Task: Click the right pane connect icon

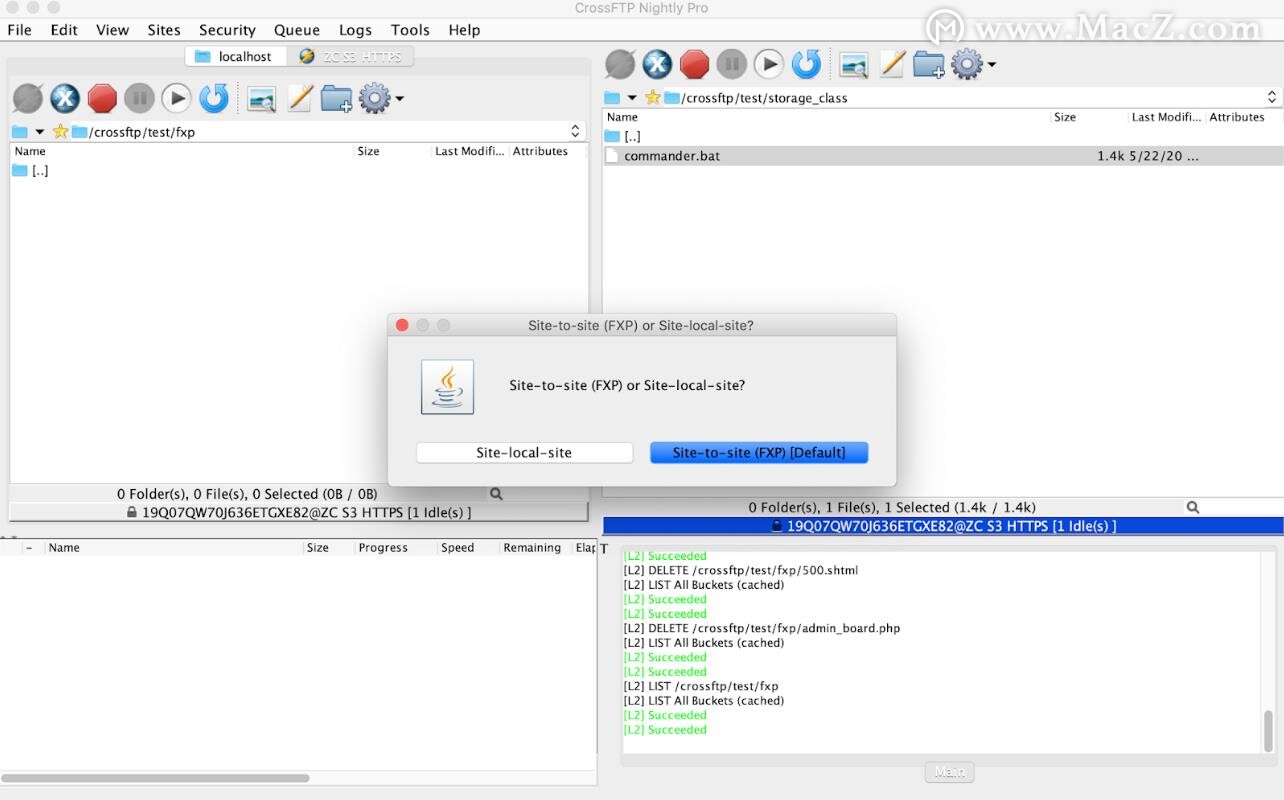Action: (620, 64)
